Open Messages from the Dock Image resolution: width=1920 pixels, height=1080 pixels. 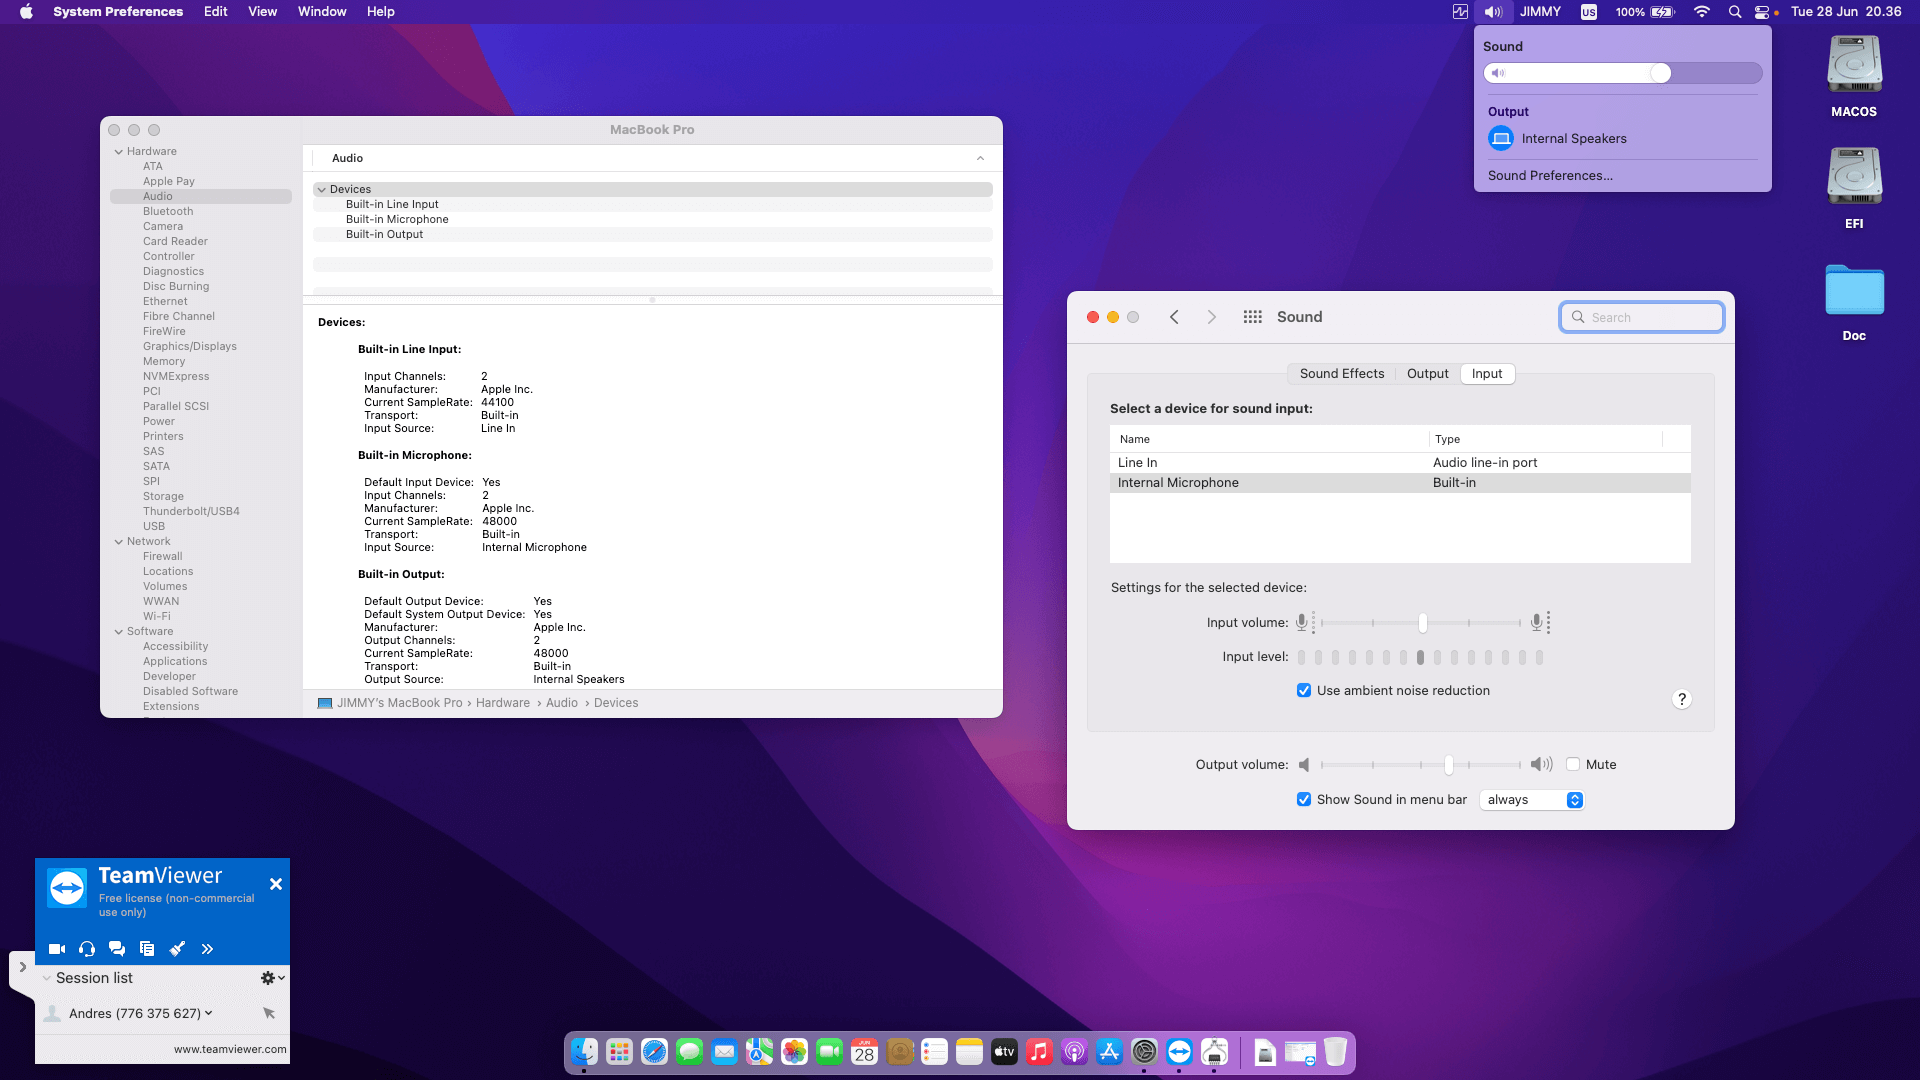[690, 1052]
